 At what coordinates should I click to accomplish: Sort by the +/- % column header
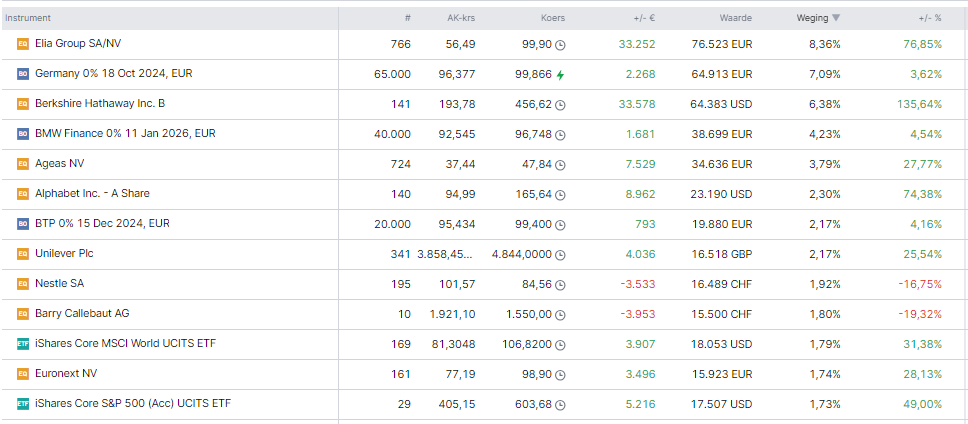(x=930, y=18)
